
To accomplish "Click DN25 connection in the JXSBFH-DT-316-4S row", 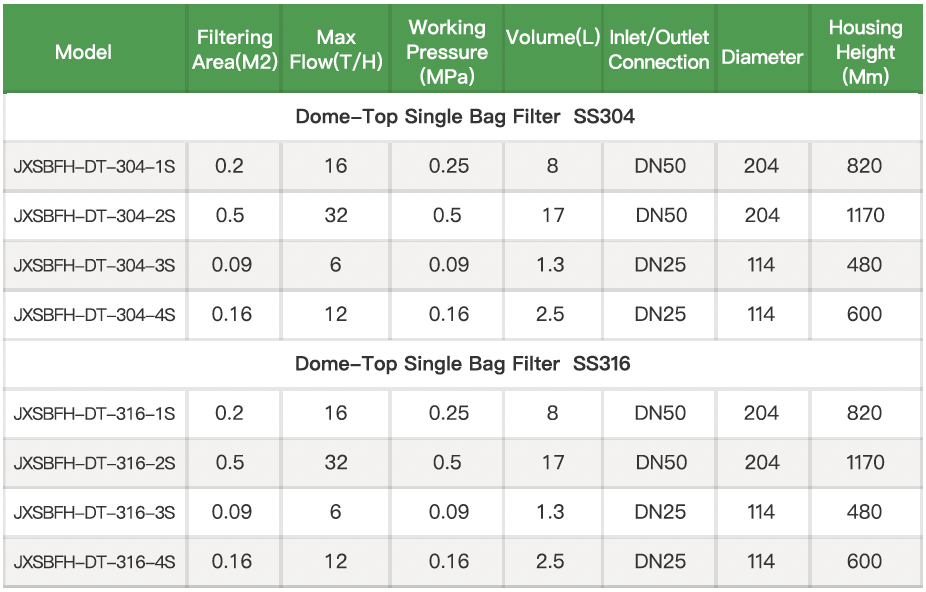I will (x=660, y=562).
